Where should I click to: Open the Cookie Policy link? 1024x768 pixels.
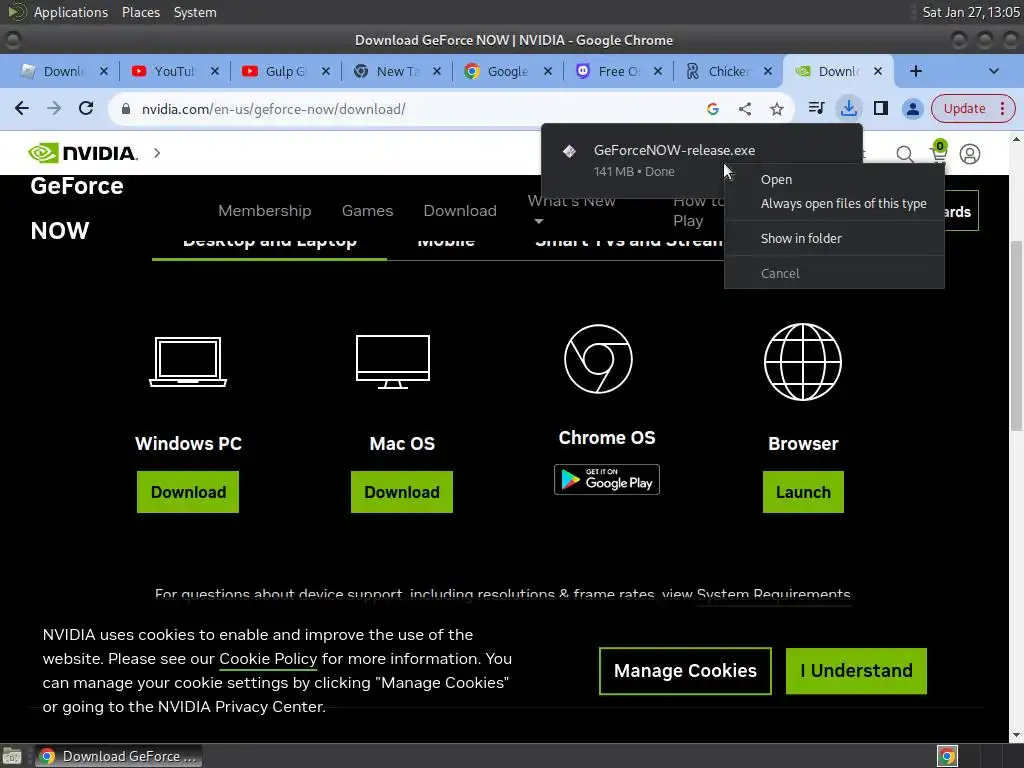pos(268,659)
